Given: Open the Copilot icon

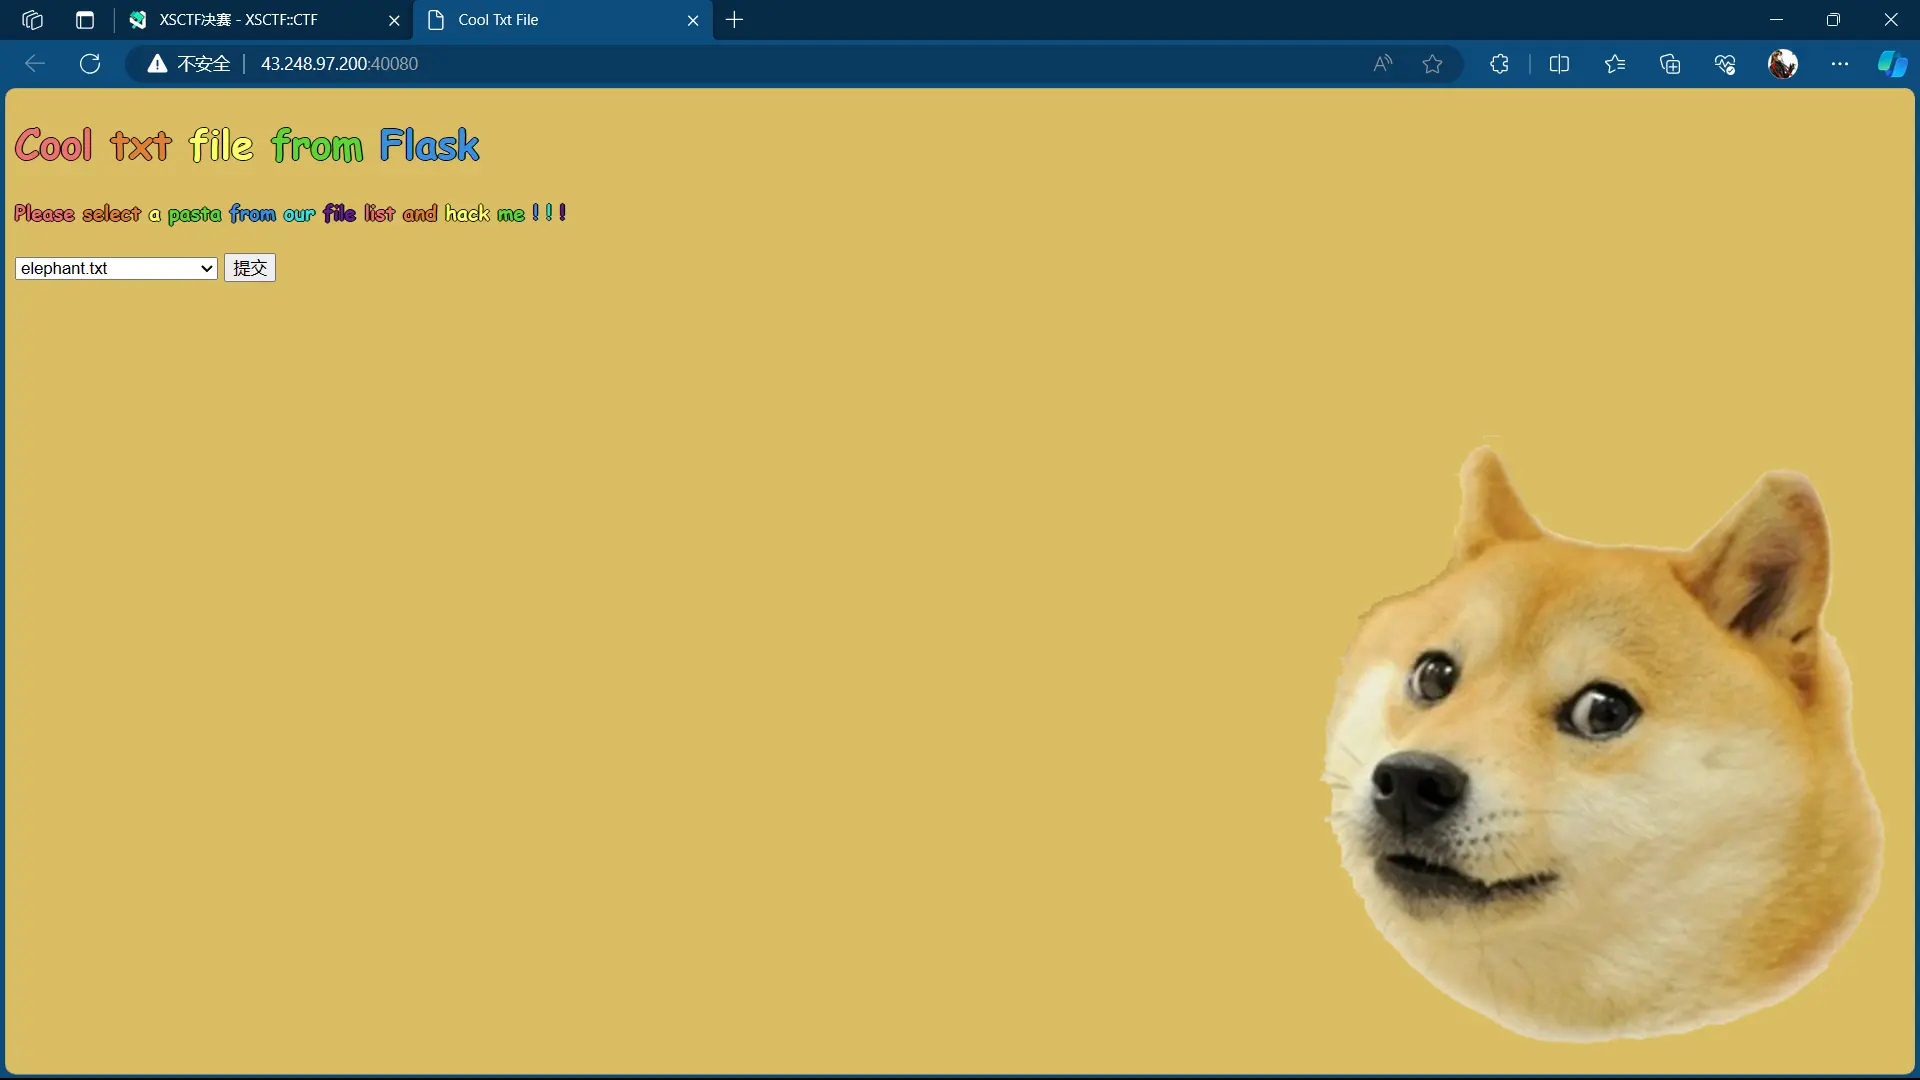Looking at the screenshot, I should (1892, 63).
